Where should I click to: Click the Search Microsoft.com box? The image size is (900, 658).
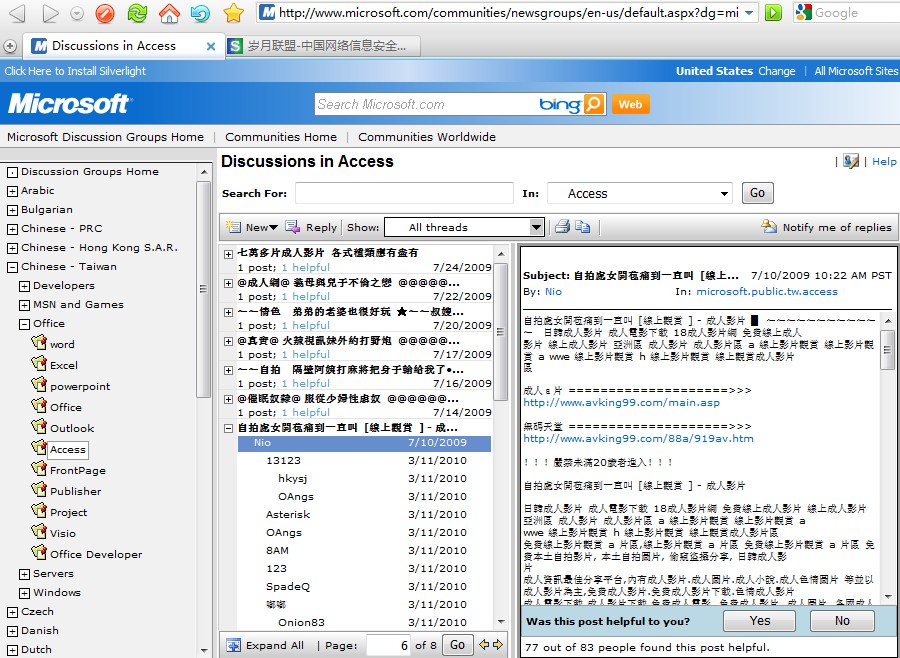[x=425, y=104]
